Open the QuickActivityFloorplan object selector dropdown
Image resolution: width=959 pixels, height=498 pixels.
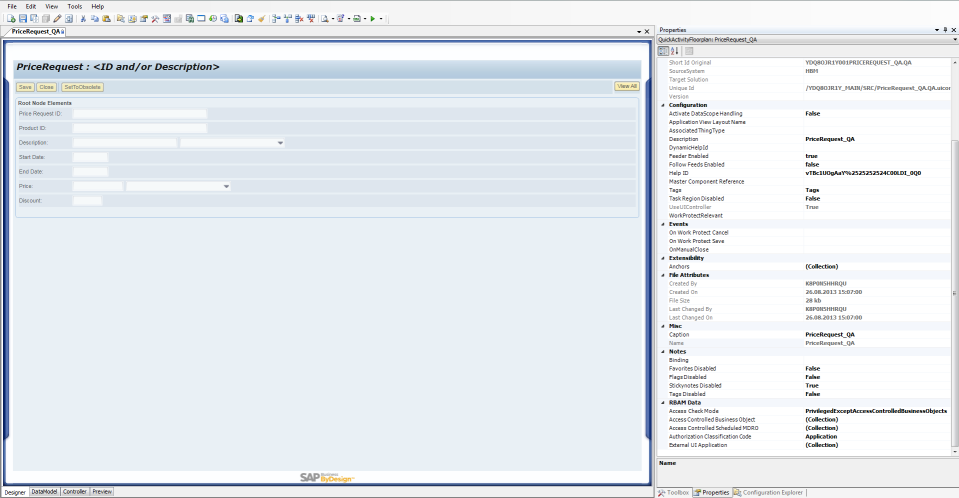(x=955, y=39)
